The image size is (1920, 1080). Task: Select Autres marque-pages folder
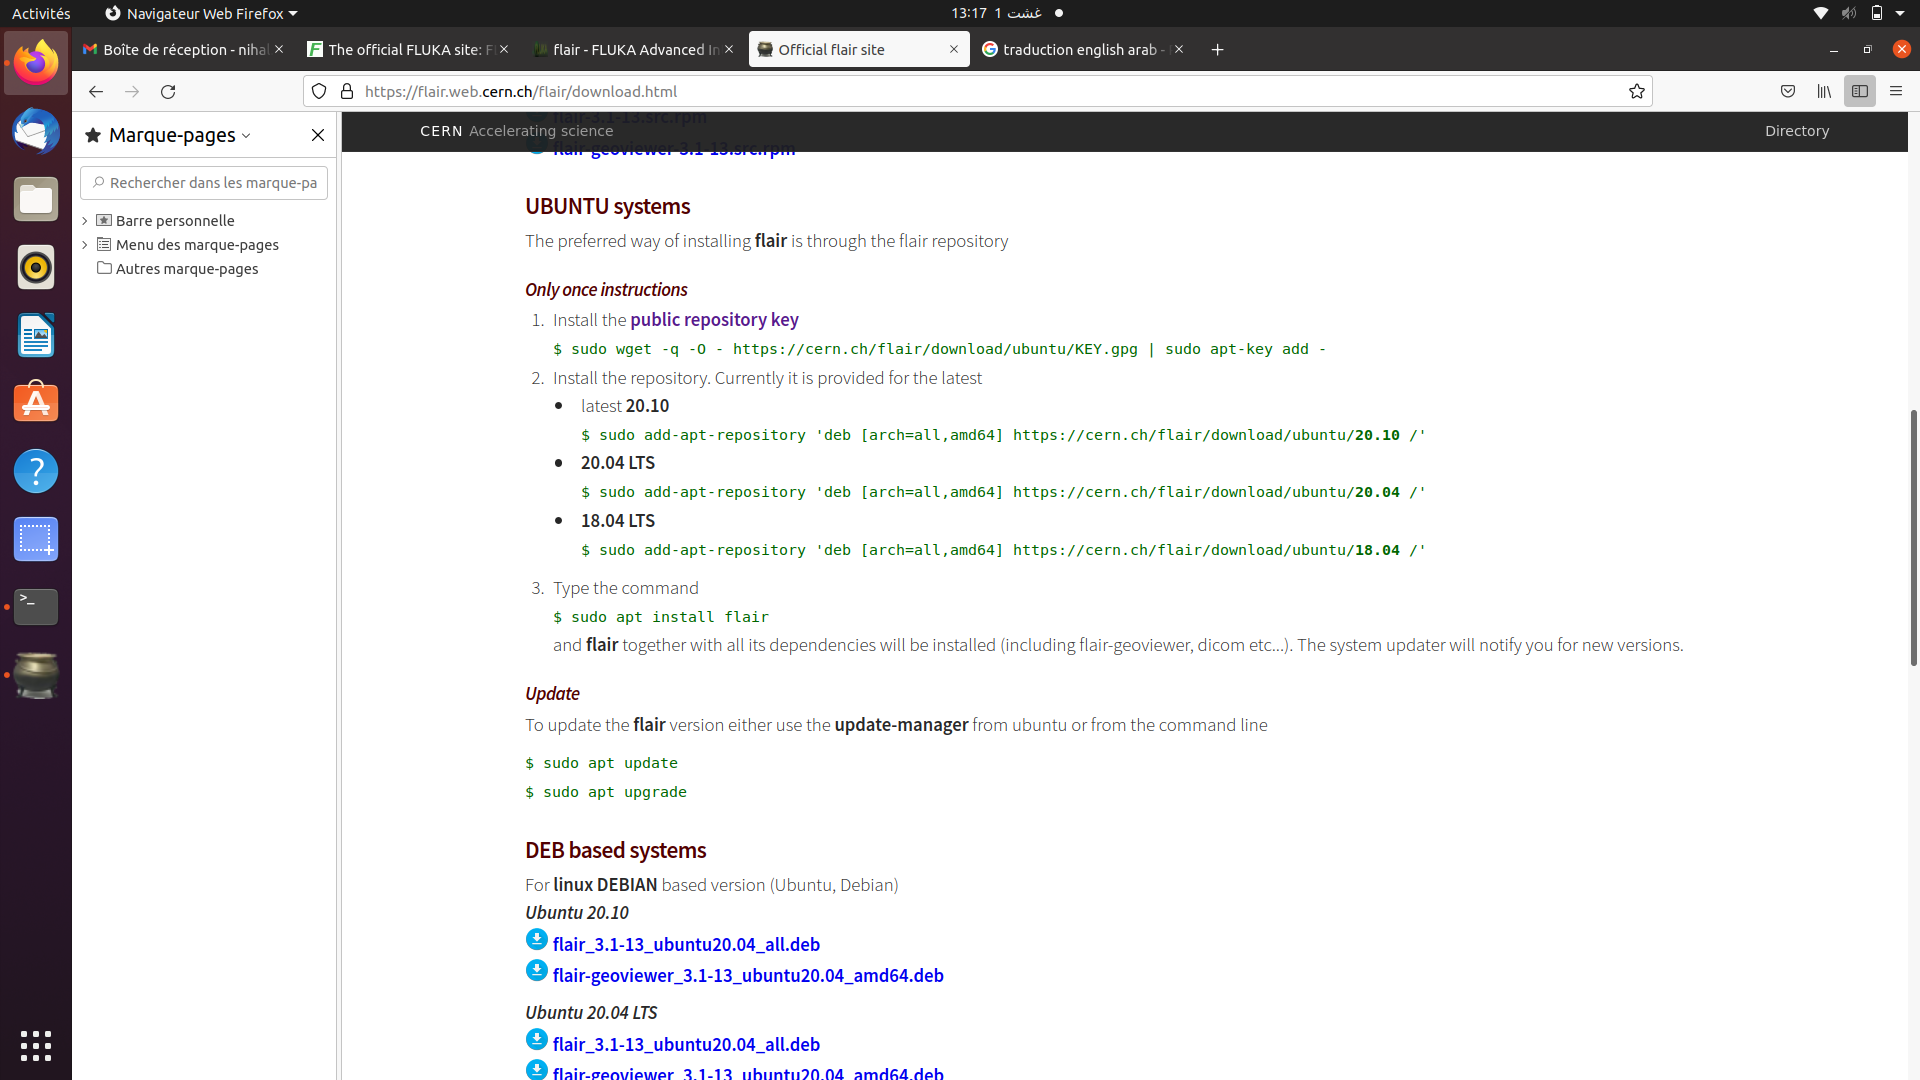(178, 268)
